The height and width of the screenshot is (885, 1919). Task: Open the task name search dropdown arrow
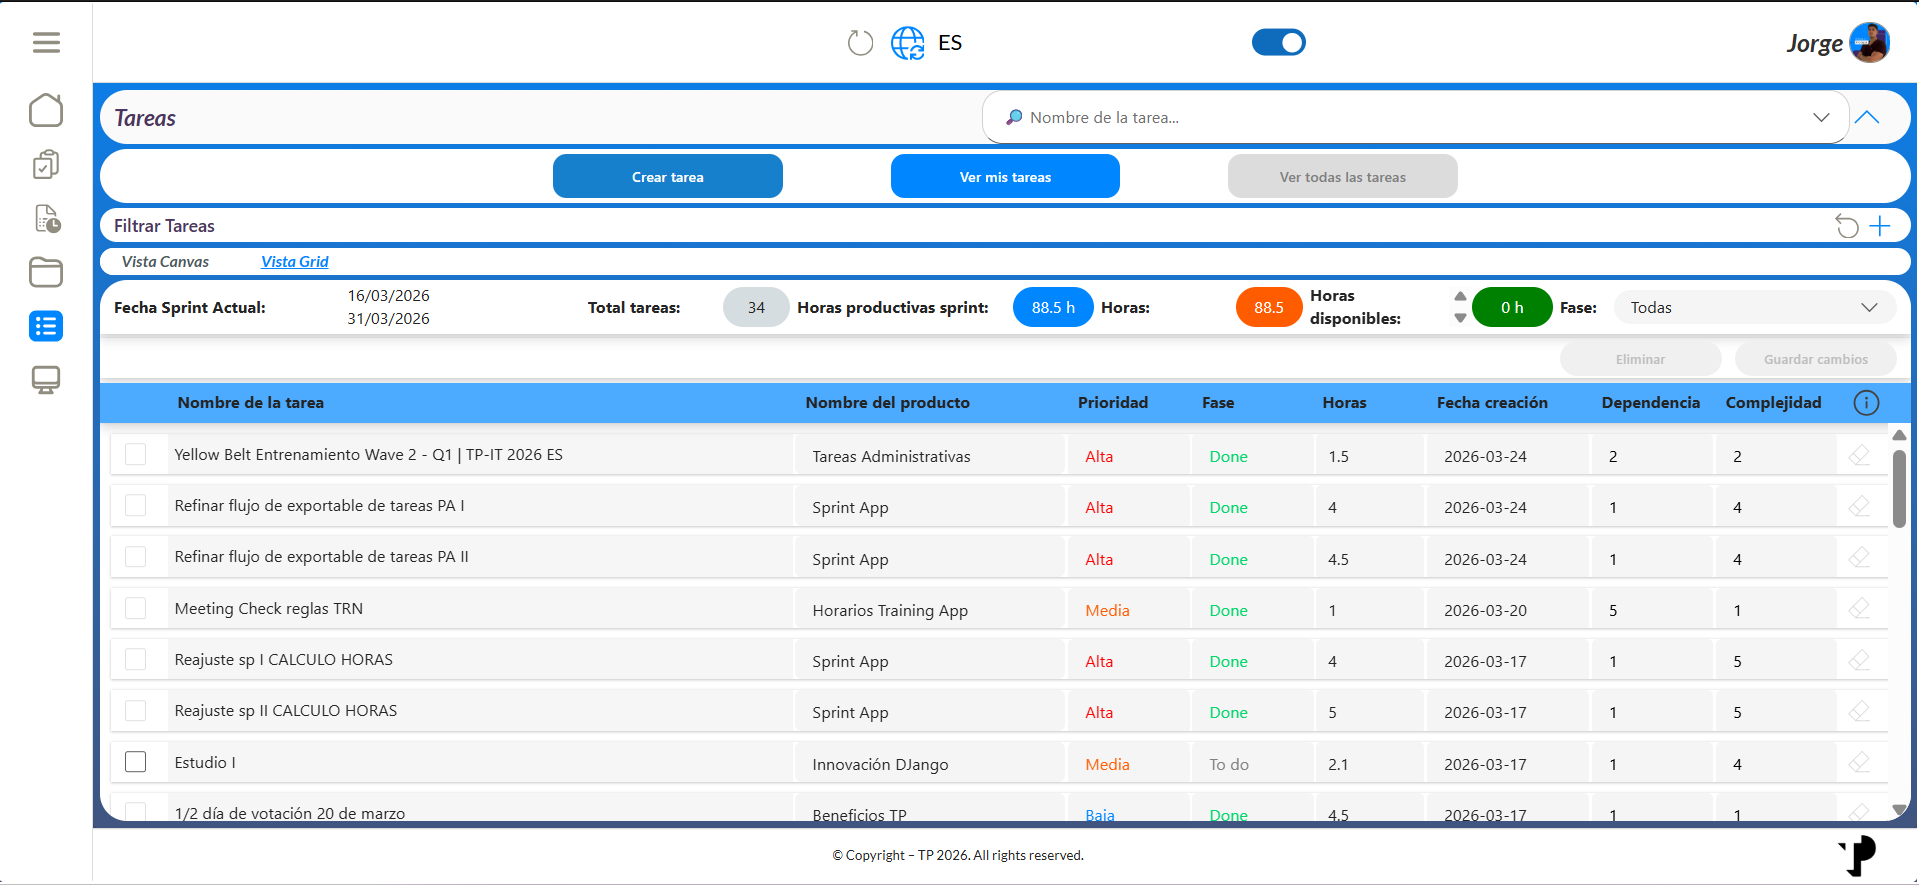coord(1821,117)
